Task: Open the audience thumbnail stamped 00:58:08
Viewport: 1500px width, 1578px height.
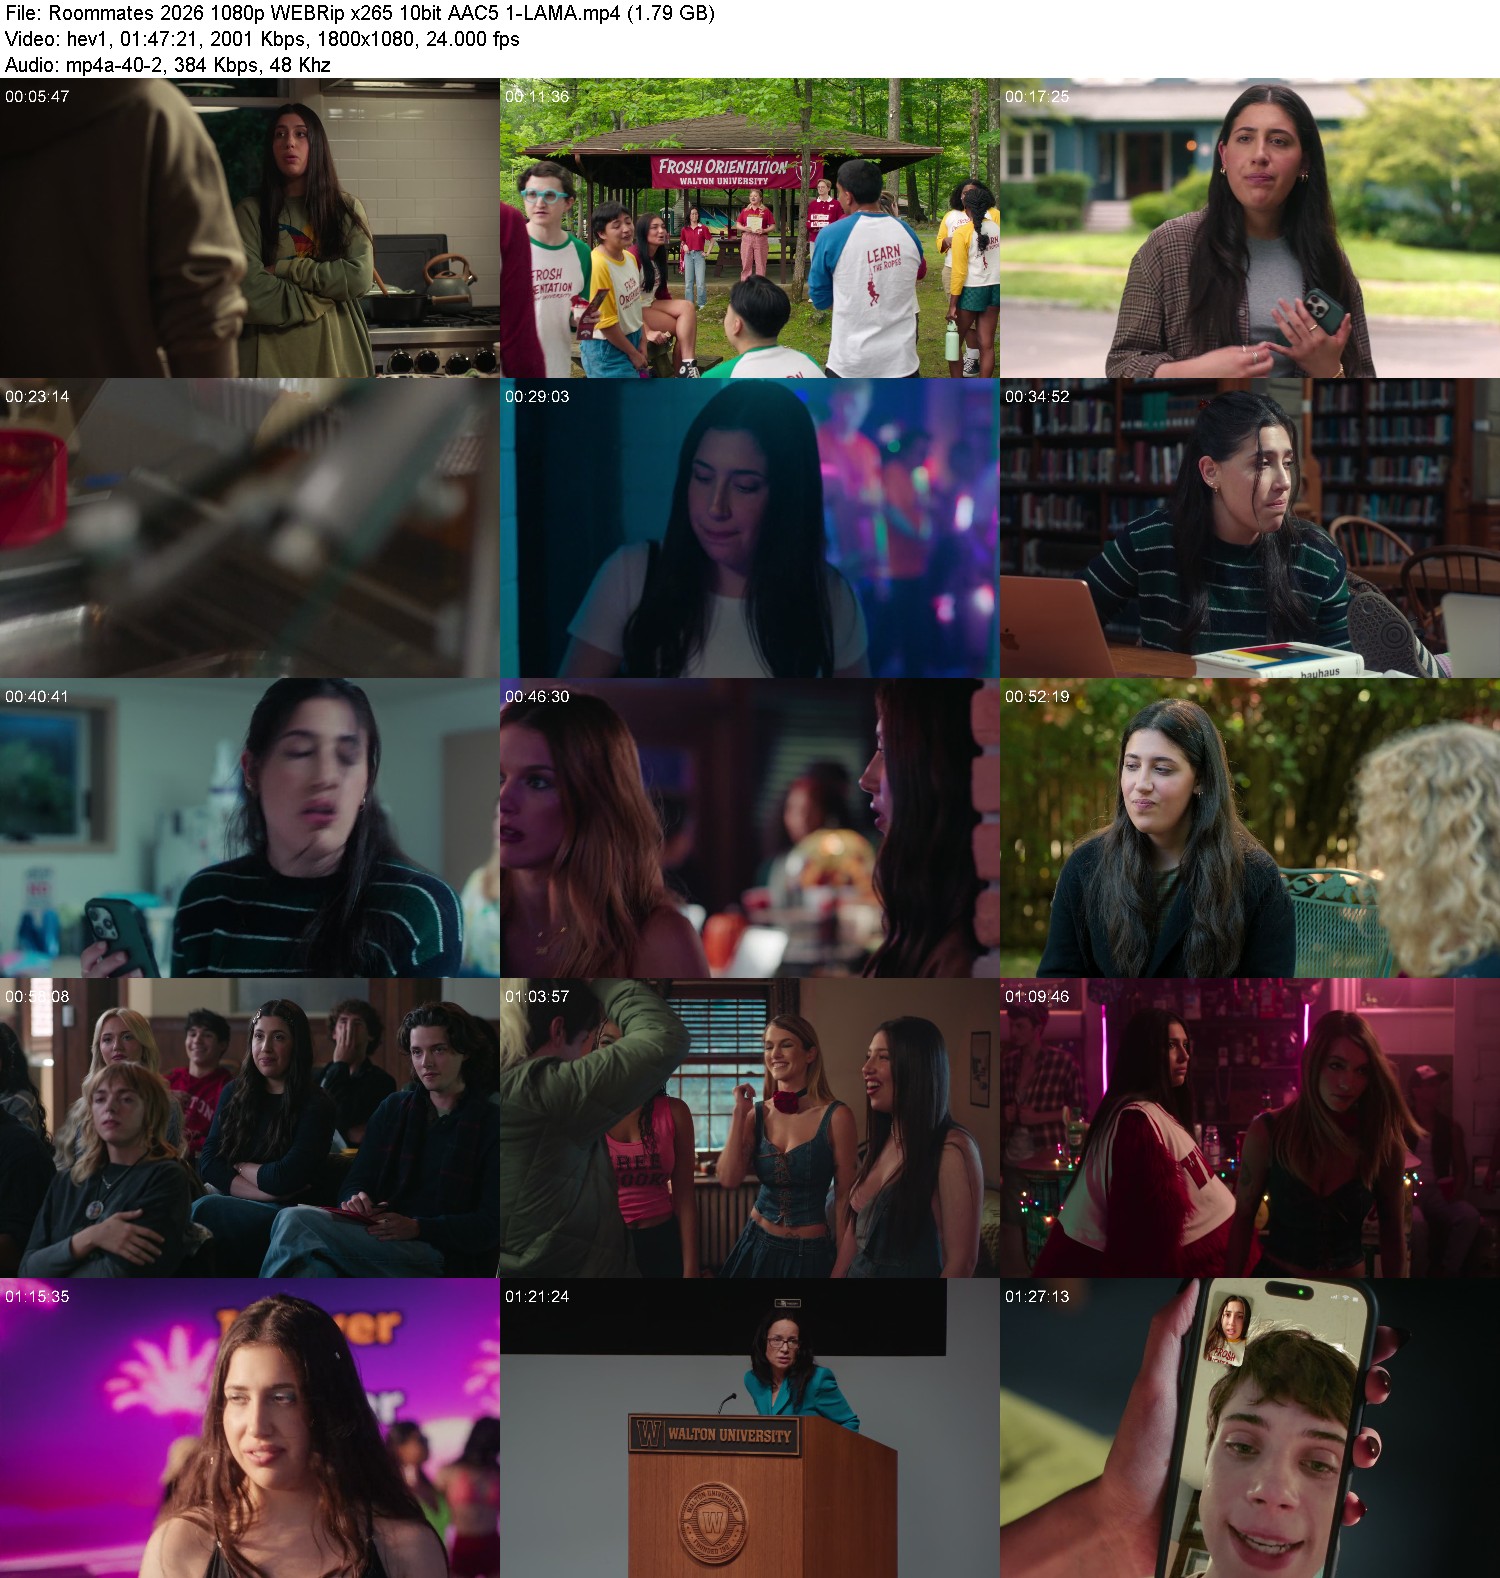Action: click(x=250, y=1128)
